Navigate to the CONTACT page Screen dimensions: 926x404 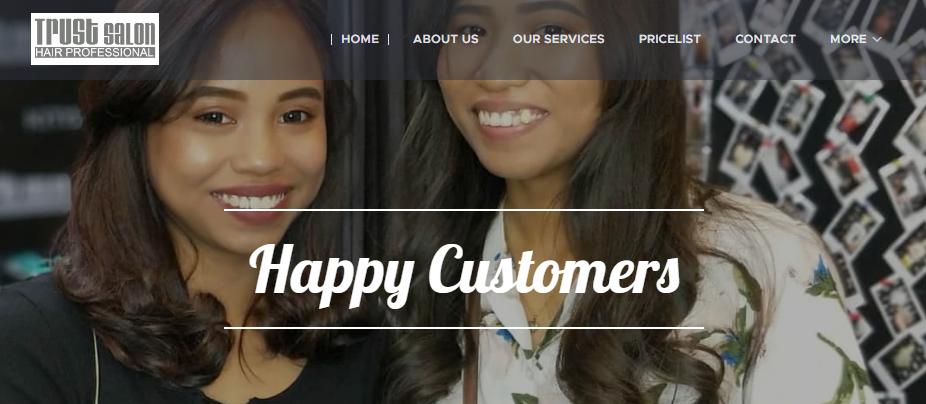tap(765, 40)
